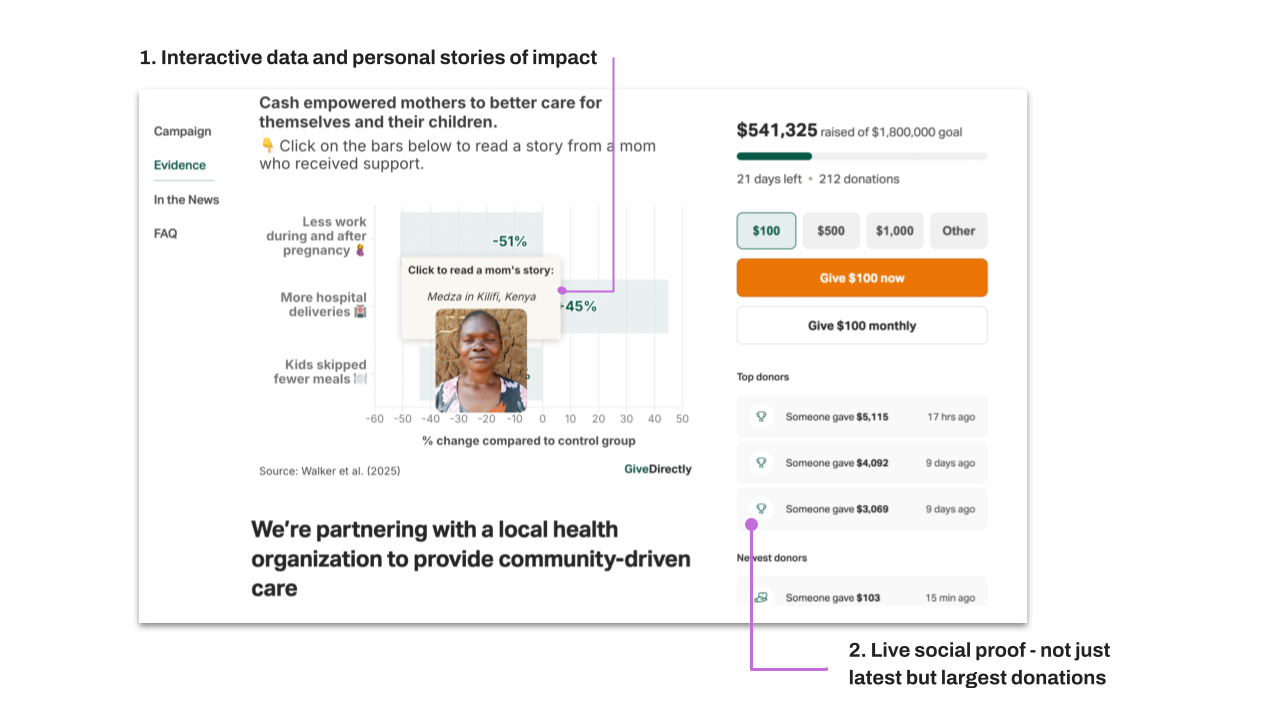Click the trophy icon beside the $3,069 donation
The height and width of the screenshot is (720, 1280).
(761, 509)
